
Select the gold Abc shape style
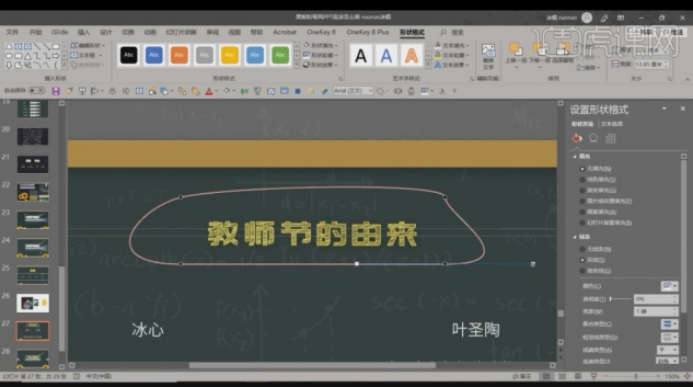[230, 55]
